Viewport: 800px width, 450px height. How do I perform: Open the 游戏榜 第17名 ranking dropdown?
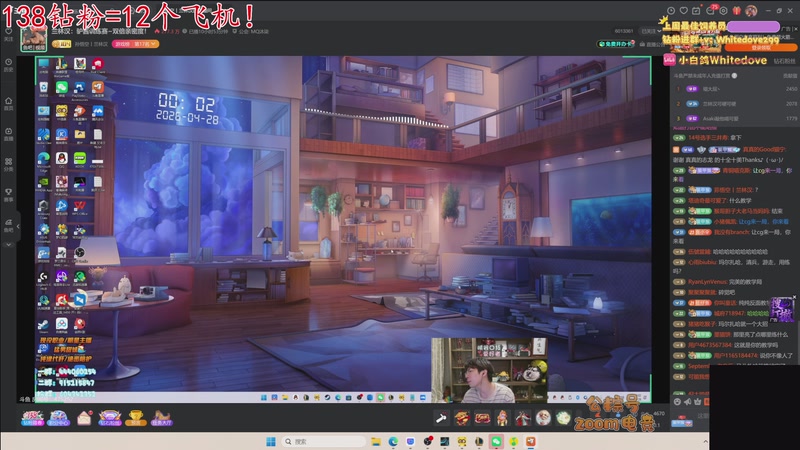(135, 44)
